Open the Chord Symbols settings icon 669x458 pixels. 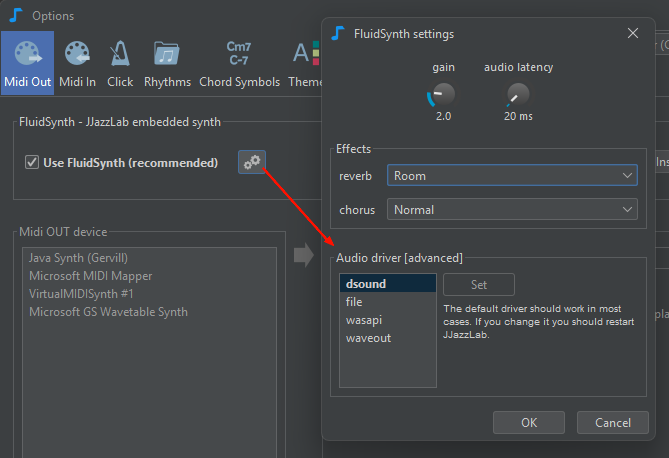click(240, 62)
